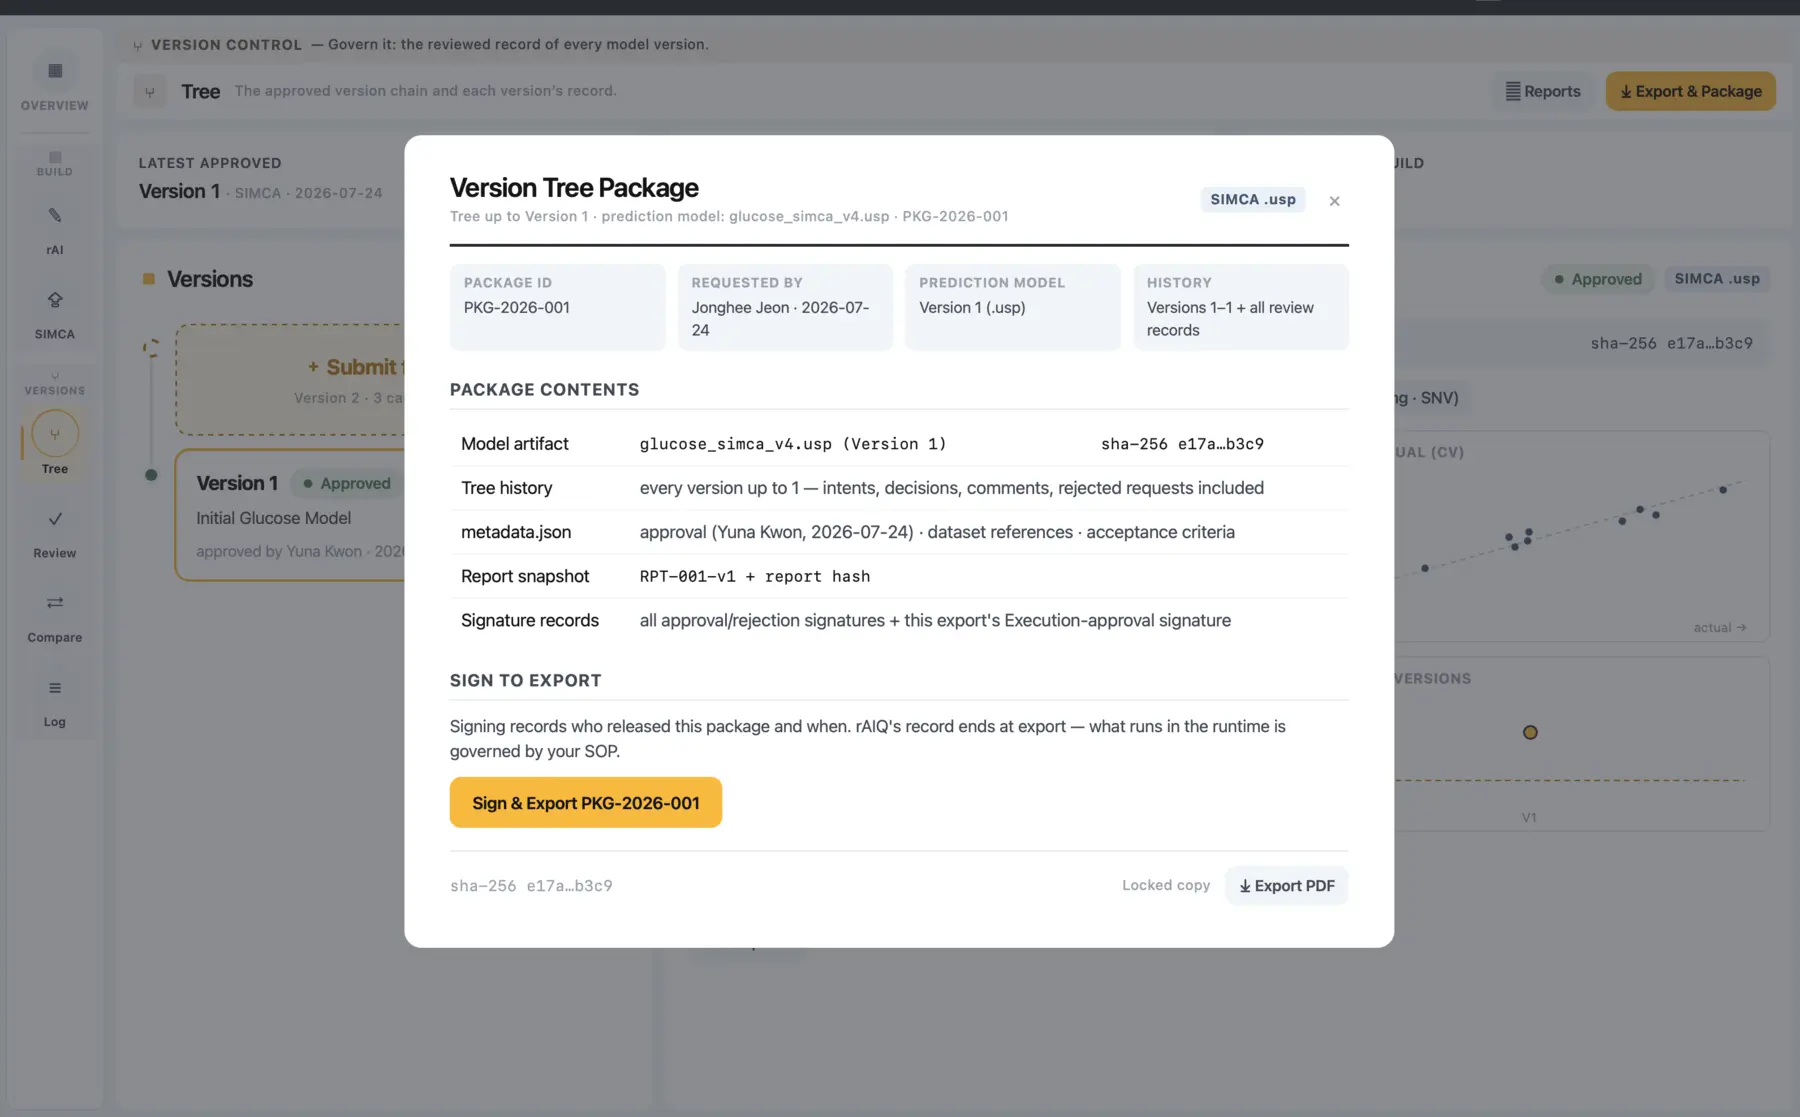Click the Approved badge on Version 1 card
The image size is (1800, 1117).
[x=346, y=483]
